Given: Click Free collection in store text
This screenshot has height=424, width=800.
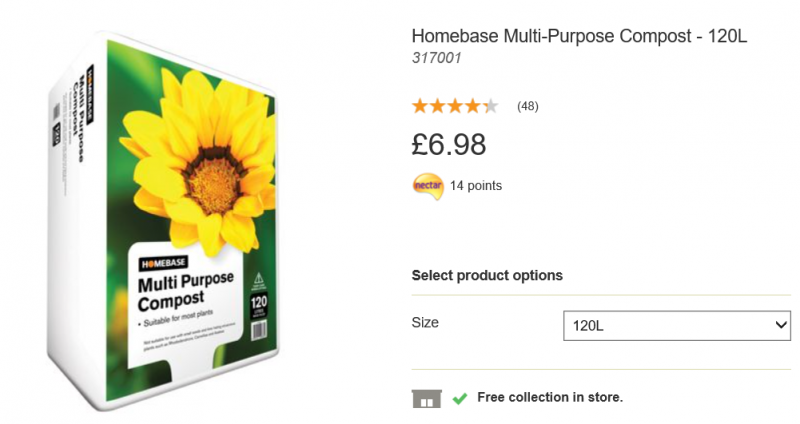Looking at the screenshot, I should (x=550, y=398).
